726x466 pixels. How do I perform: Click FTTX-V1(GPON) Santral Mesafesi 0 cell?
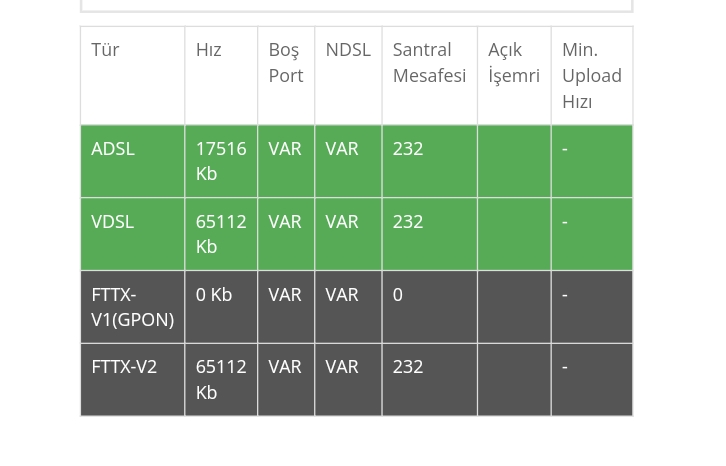point(398,295)
